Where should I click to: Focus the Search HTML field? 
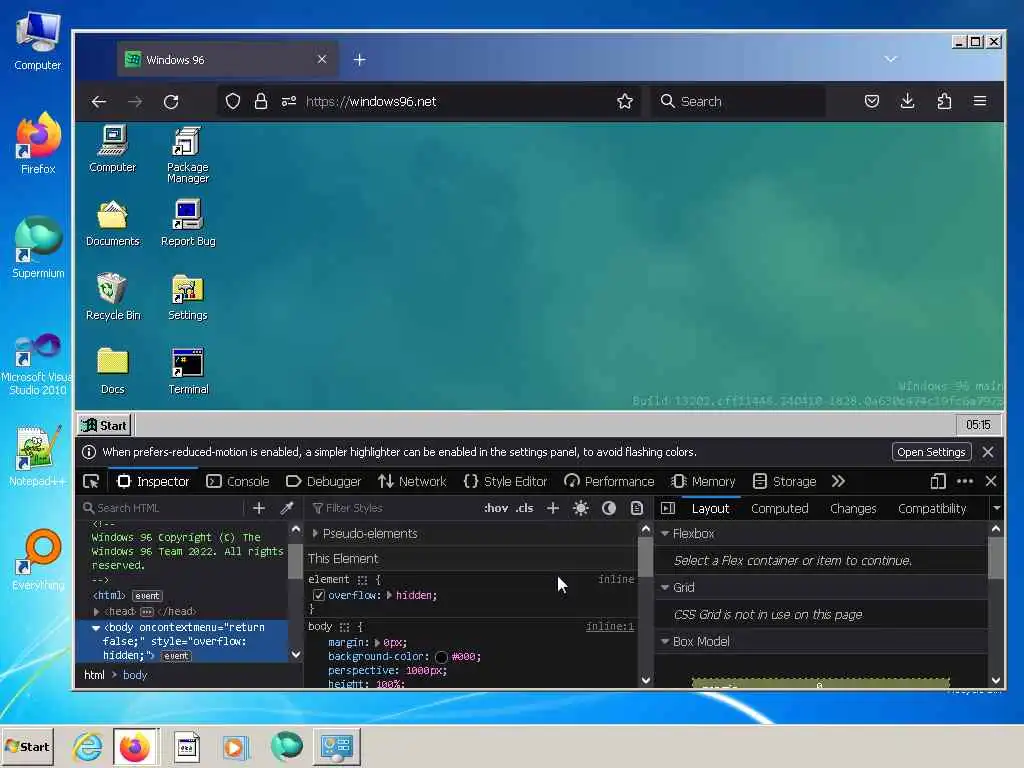(162, 508)
